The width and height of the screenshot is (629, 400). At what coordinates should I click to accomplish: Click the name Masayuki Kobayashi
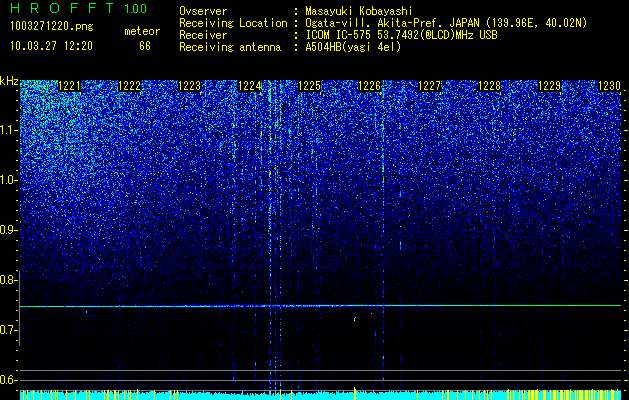point(359,11)
